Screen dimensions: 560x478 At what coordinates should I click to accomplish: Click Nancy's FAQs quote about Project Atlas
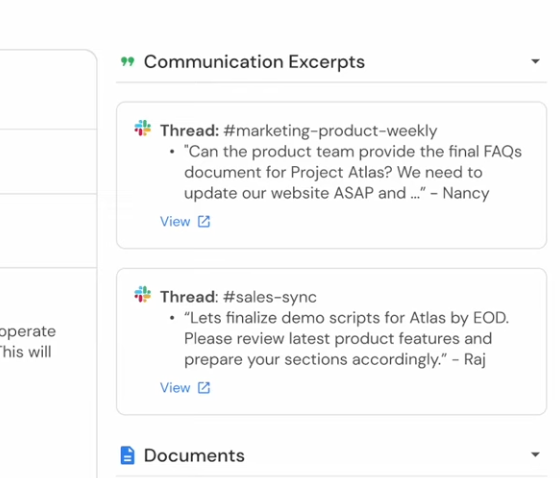[353, 173]
